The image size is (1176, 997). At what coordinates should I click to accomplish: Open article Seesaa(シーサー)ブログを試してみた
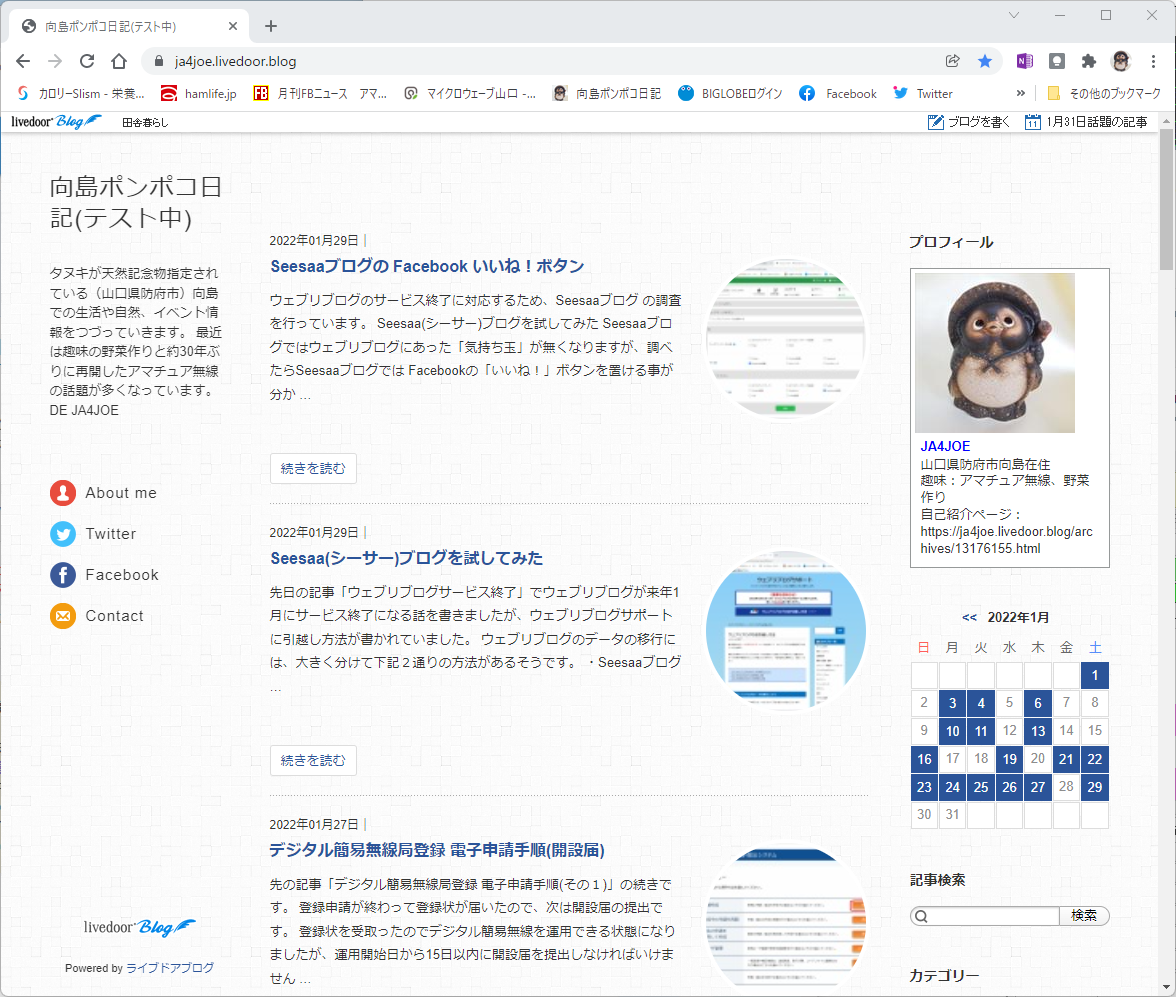click(x=406, y=558)
